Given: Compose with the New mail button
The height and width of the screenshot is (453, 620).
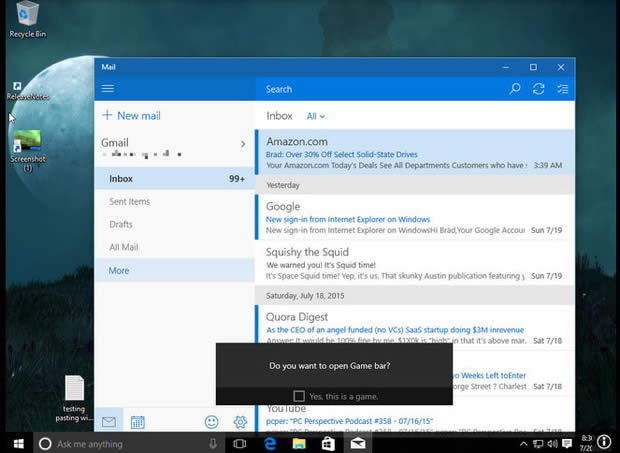Looking at the screenshot, I should pyautogui.click(x=132, y=116).
